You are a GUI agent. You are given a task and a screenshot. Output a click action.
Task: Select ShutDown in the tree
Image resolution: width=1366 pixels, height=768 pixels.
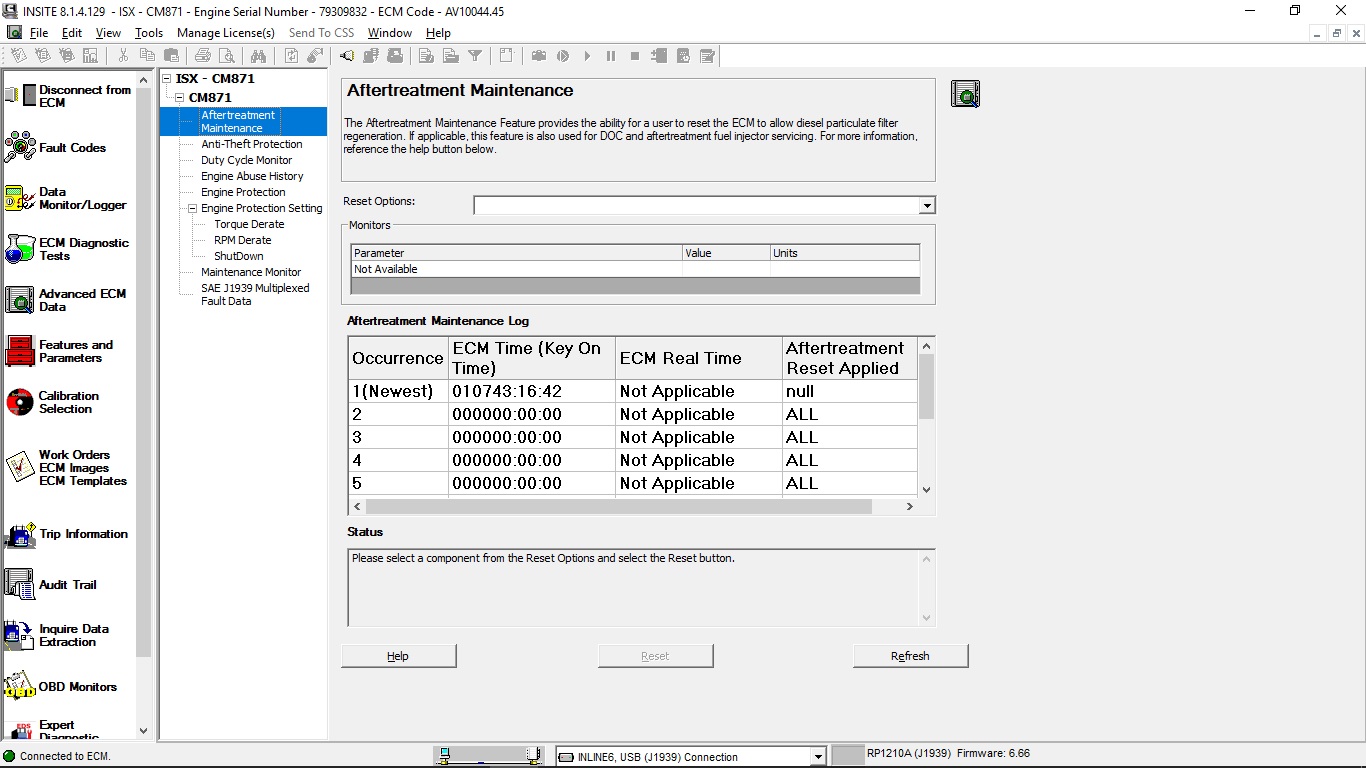[238, 256]
